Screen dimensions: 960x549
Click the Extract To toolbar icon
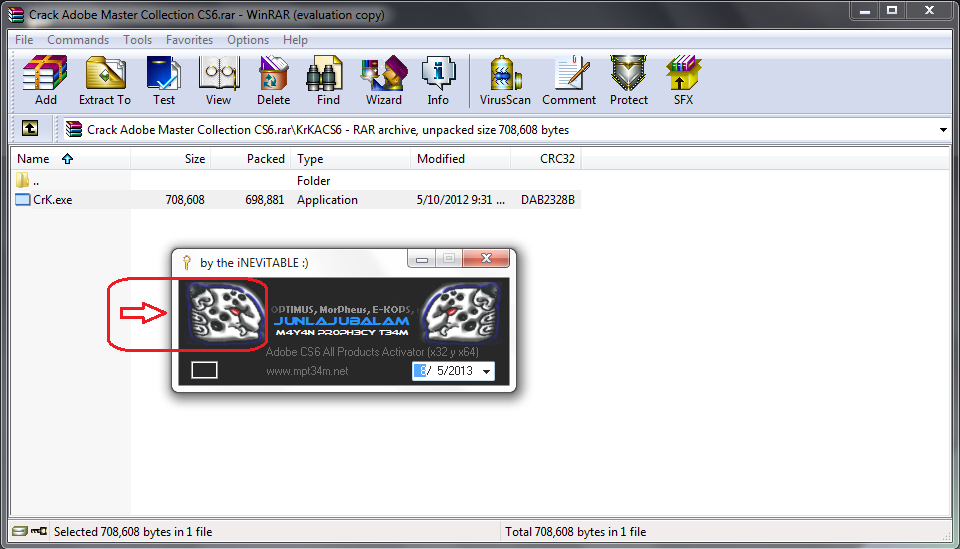(105, 80)
